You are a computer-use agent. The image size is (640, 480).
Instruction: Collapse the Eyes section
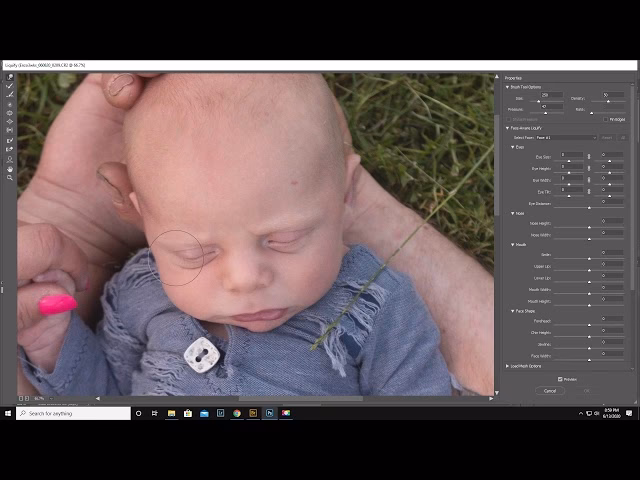click(x=513, y=147)
